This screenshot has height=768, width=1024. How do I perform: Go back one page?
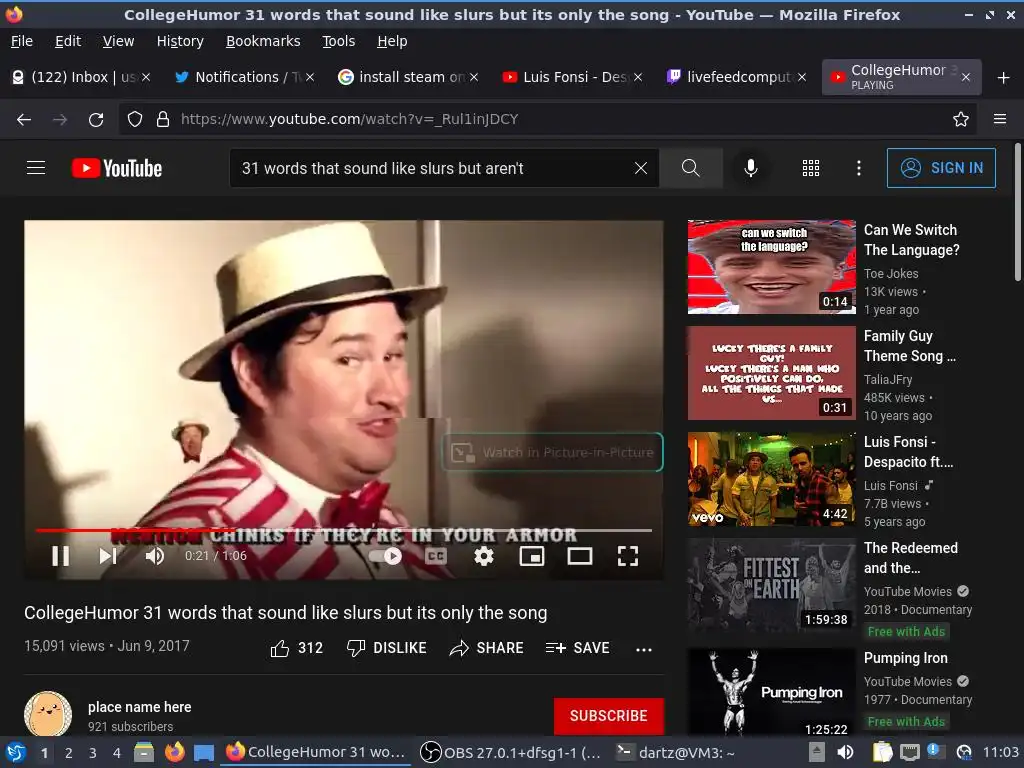(x=24, y=120)
